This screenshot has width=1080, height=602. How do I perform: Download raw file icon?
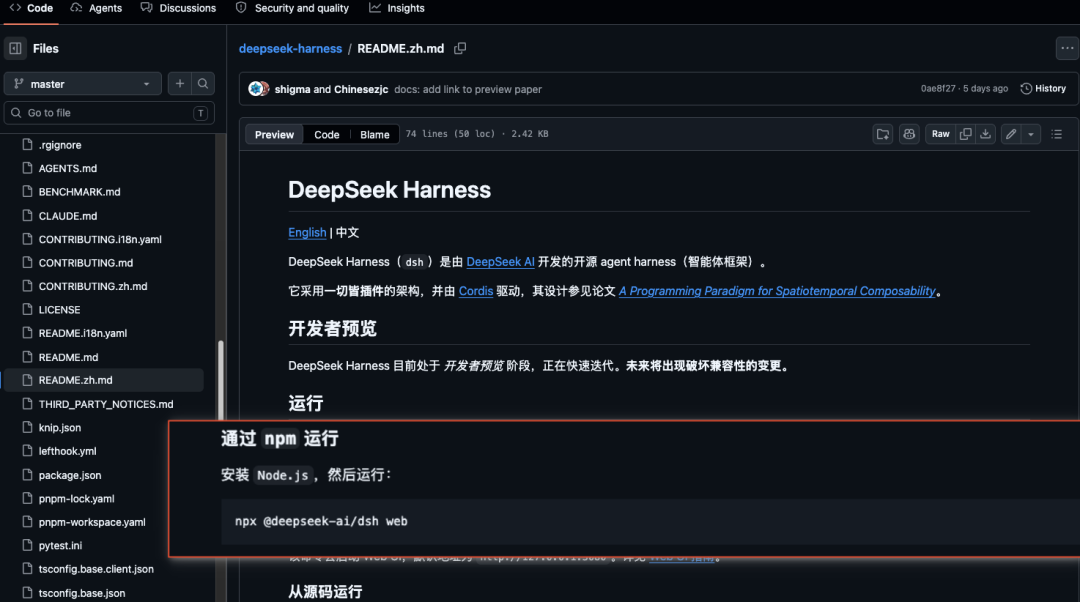click(986, 134)
